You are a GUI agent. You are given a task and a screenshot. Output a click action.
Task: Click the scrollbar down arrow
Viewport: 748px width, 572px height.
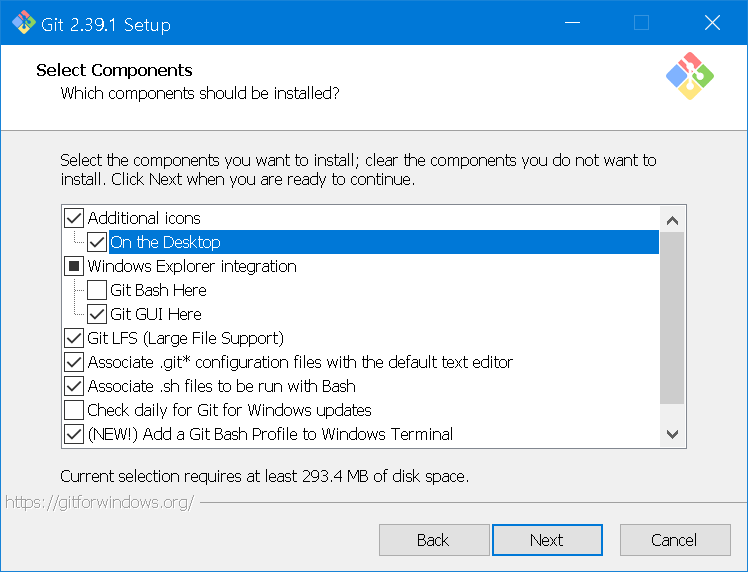point(673,434)
